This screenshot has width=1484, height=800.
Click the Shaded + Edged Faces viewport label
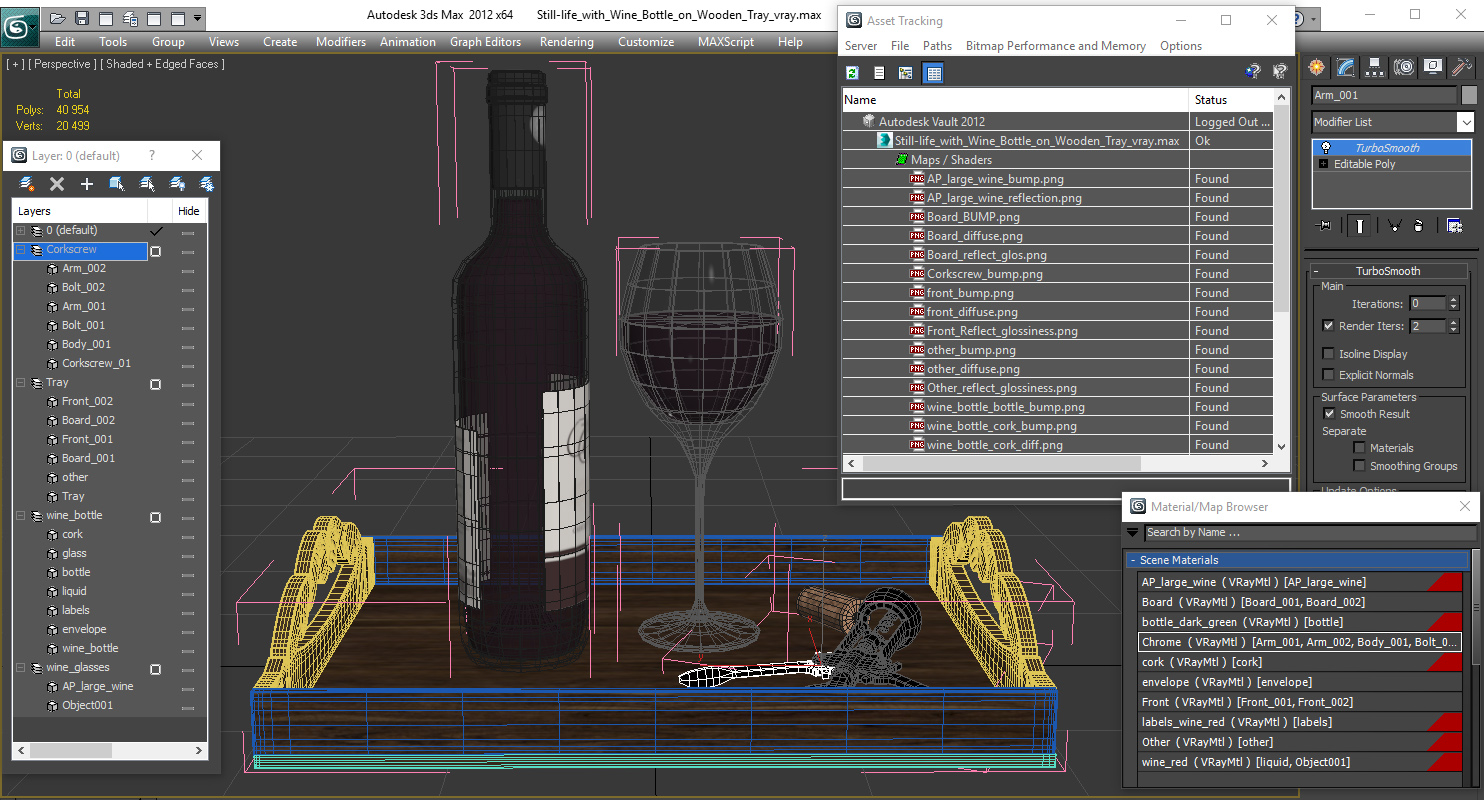coord(164,64)
